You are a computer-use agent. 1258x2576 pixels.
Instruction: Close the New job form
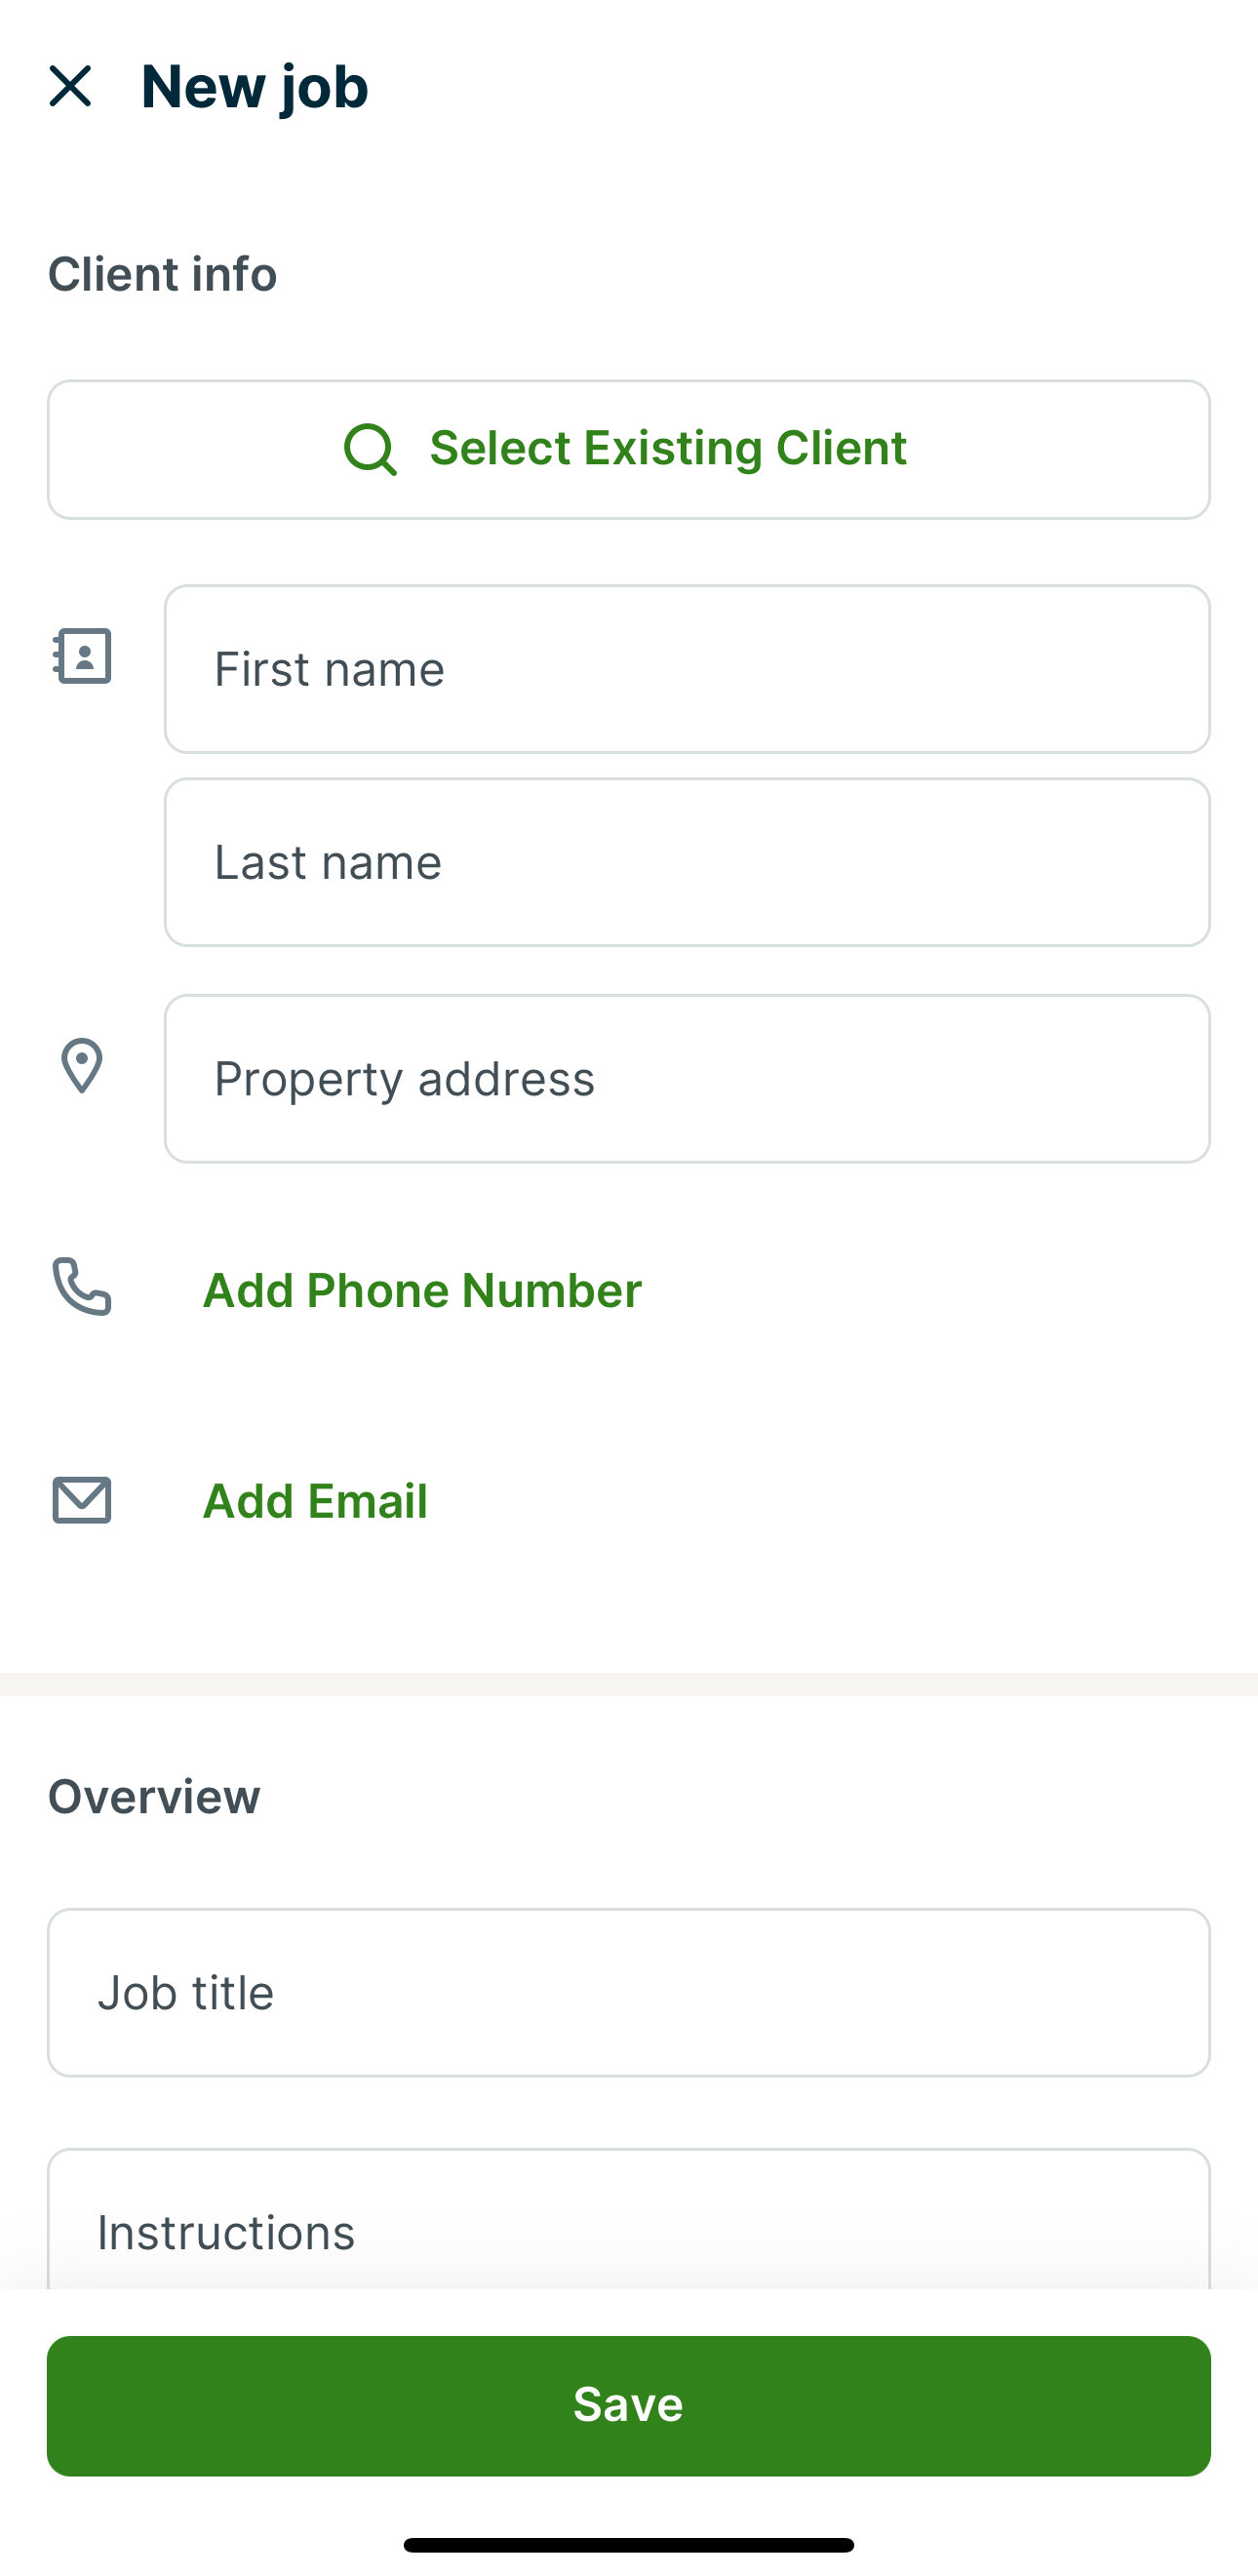(x=70, y=86)
